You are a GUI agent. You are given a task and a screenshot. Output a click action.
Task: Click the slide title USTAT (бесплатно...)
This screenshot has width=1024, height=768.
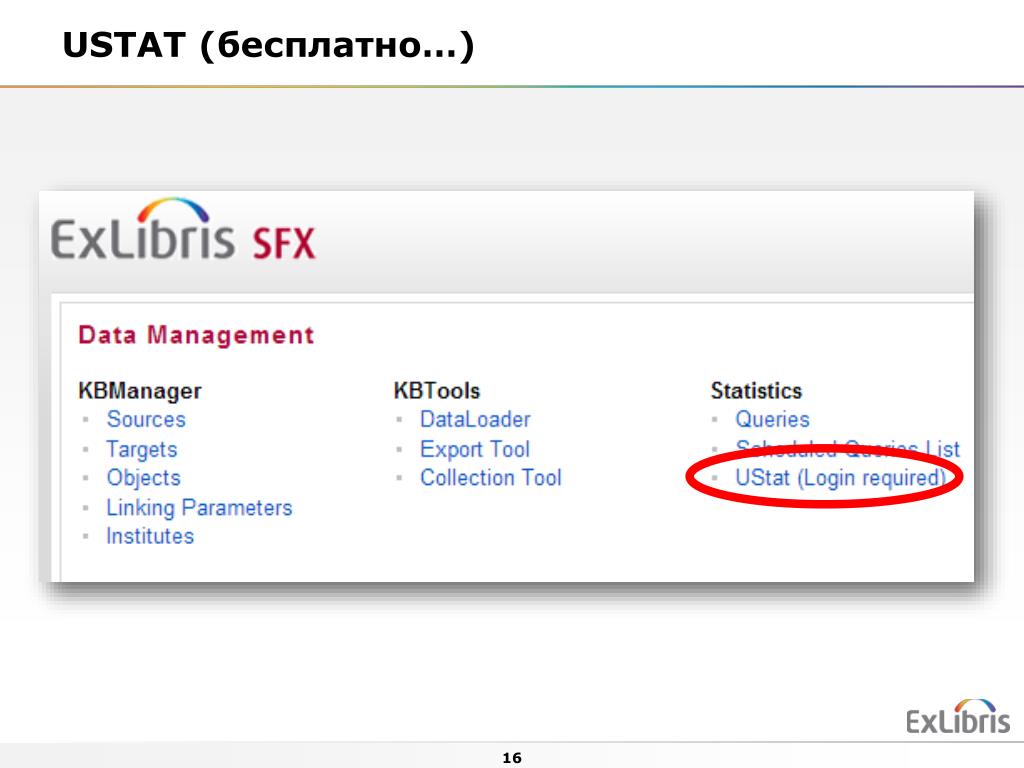pos(268,45)
